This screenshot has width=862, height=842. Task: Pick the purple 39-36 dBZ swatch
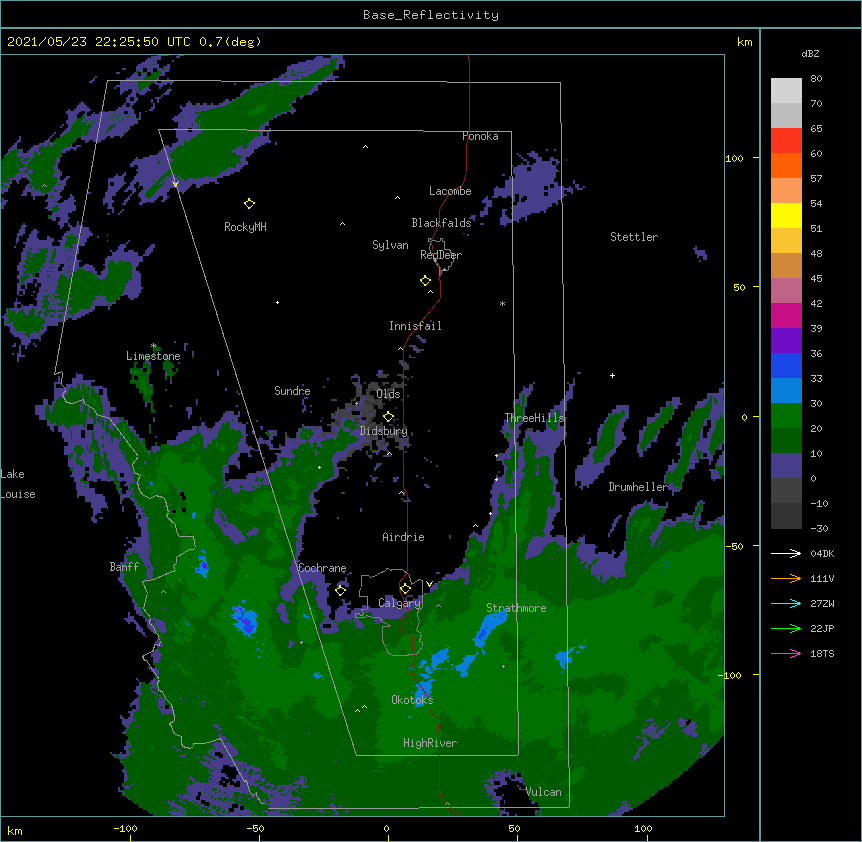[786, 341]
